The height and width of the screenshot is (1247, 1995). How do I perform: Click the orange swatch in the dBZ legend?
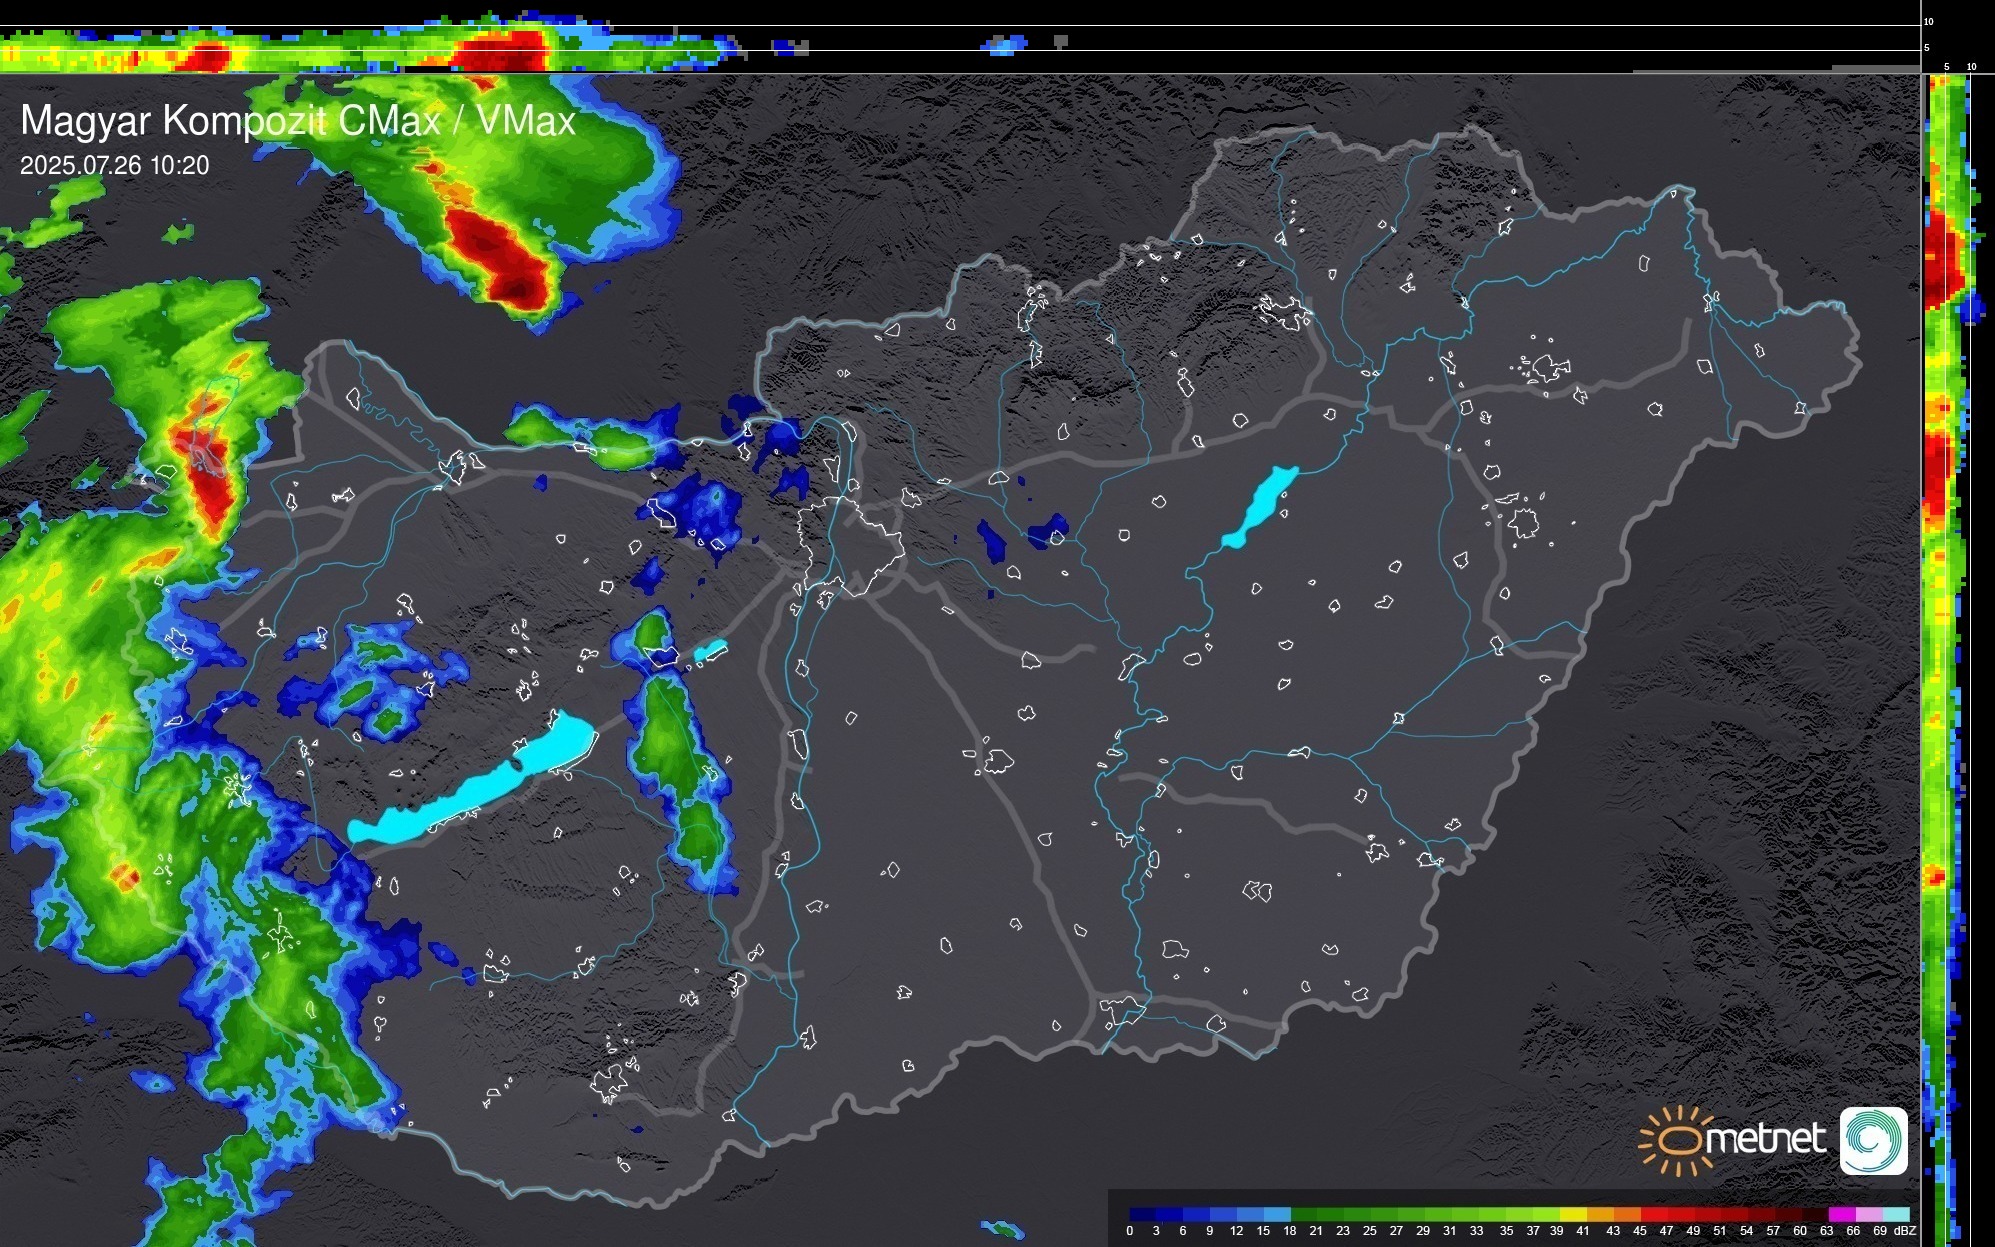click(1627, 1214)
